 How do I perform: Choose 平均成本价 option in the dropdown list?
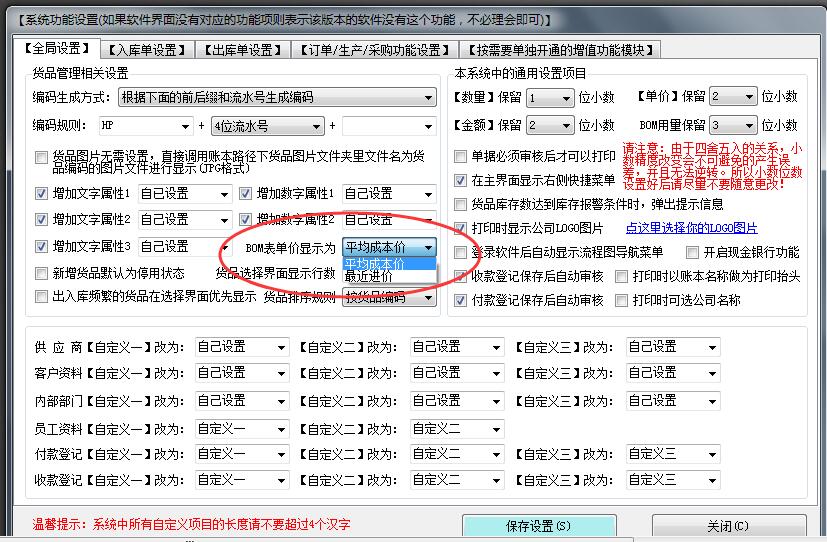click(x=375, y=264)
